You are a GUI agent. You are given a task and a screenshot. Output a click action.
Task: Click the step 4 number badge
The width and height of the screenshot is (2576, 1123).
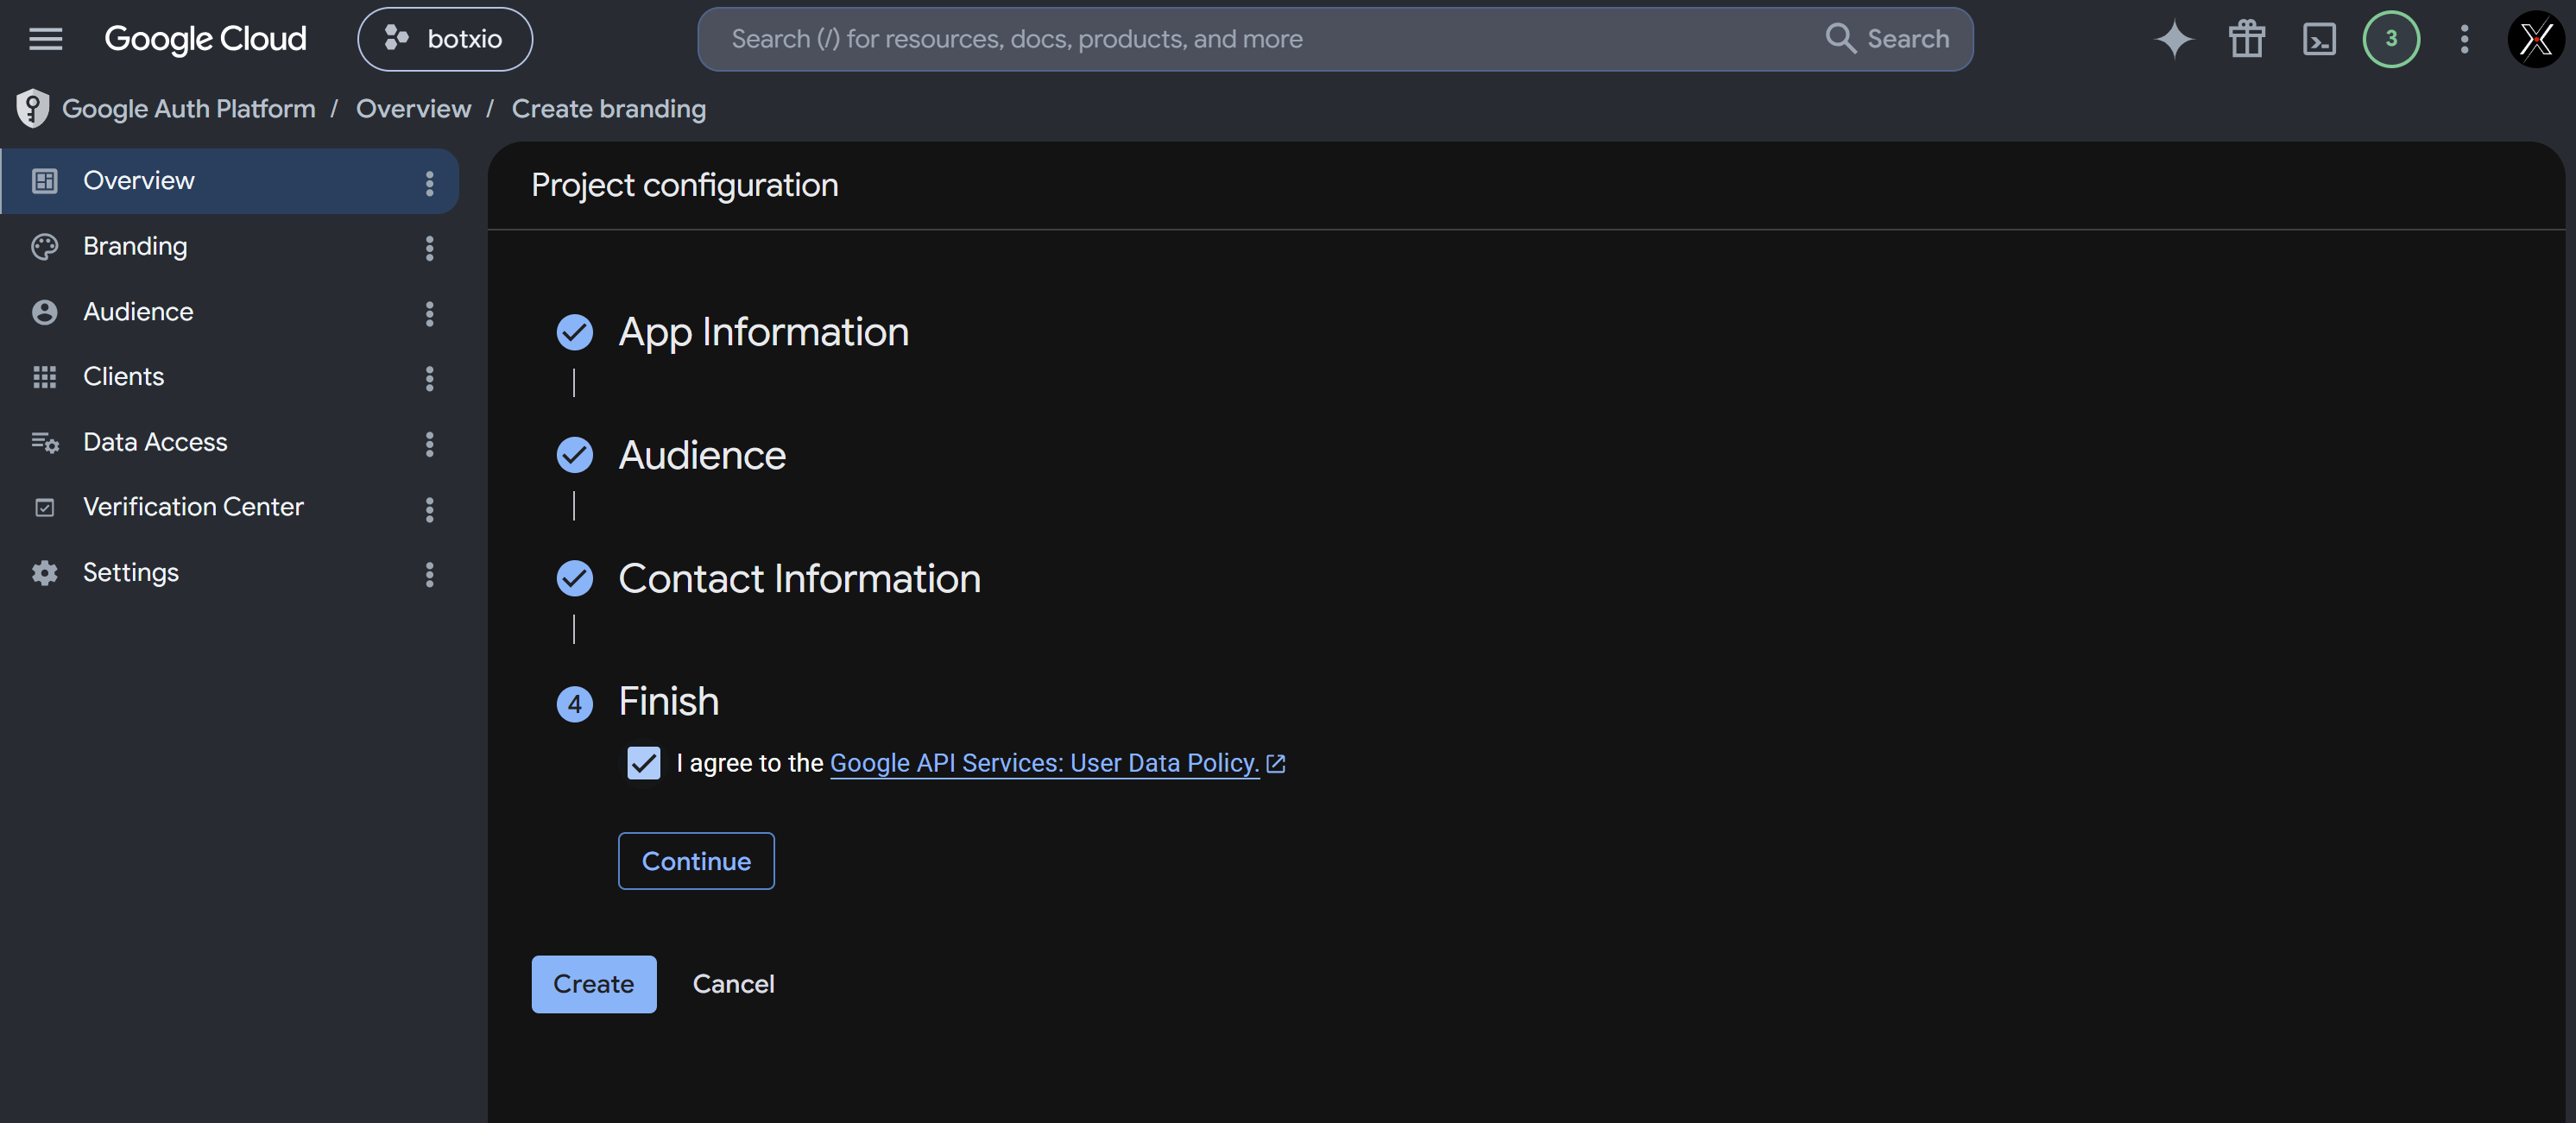575,704
